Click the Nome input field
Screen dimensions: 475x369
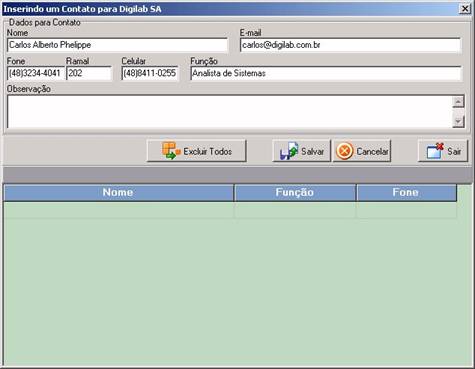[117, 45]
